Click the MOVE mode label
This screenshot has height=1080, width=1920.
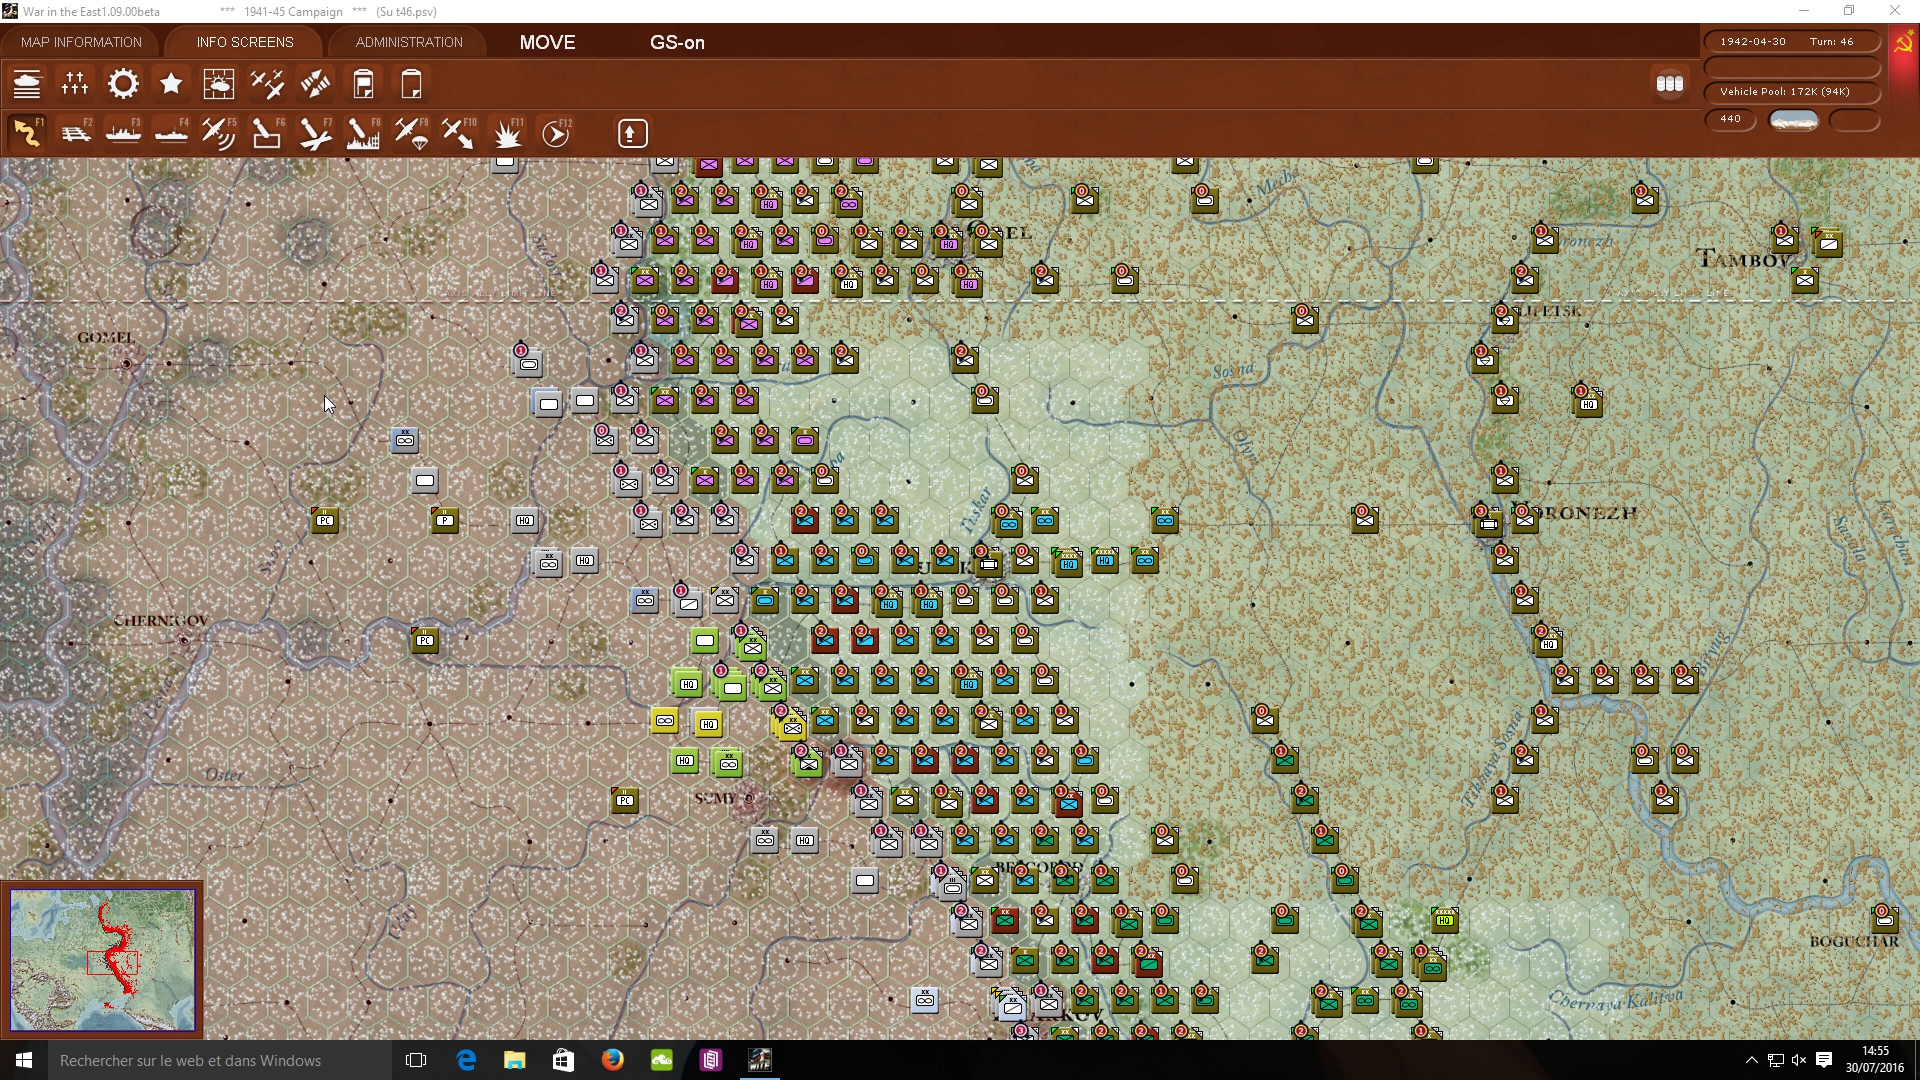(x=547, y=42)
